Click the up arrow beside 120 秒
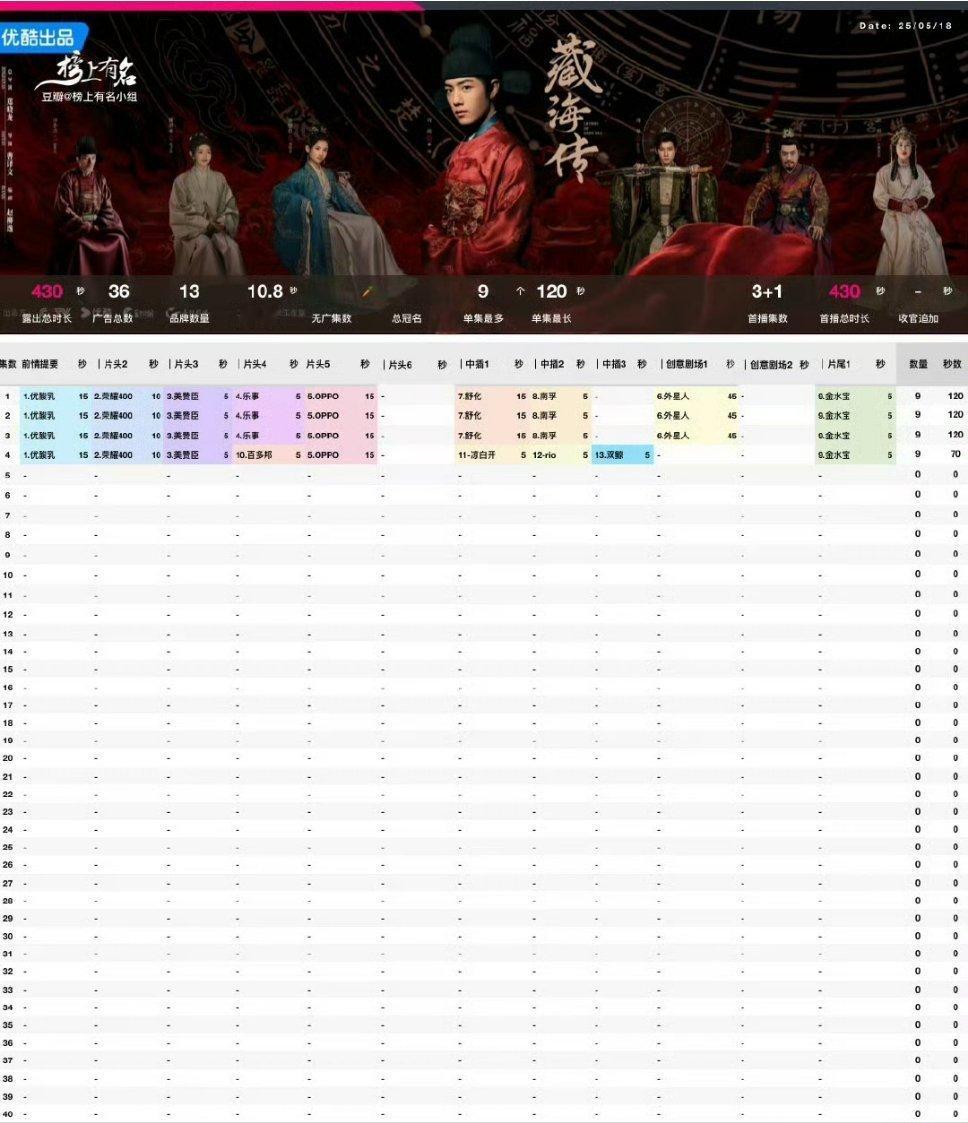Viewport: 968px width, 1123px height. (x=521, y=291)
